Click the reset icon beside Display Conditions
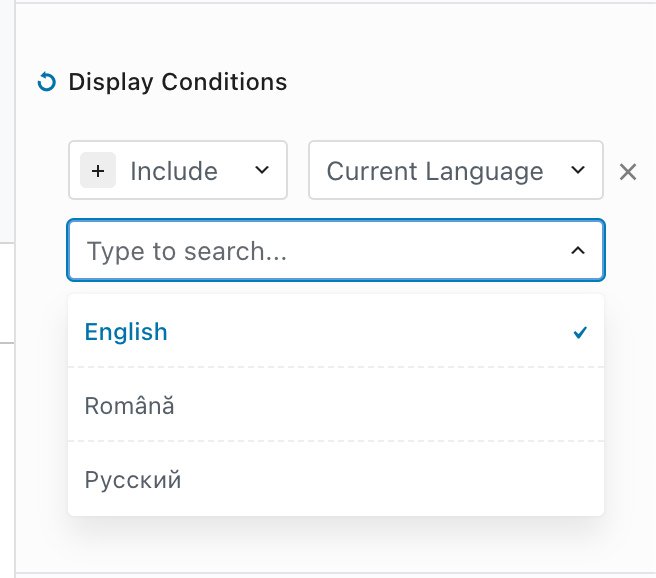Image resolution: width=656 pixels, height=578 pixels. point(46,82)
